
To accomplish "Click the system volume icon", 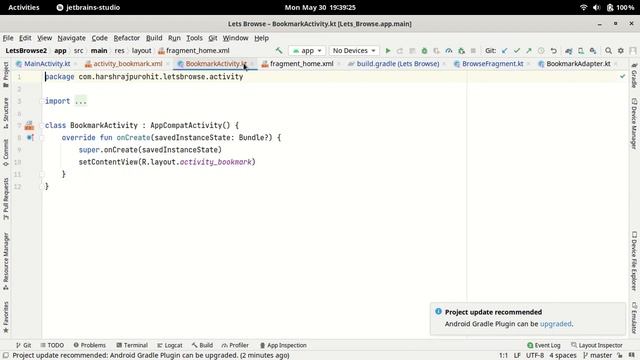I will (596, 7).
